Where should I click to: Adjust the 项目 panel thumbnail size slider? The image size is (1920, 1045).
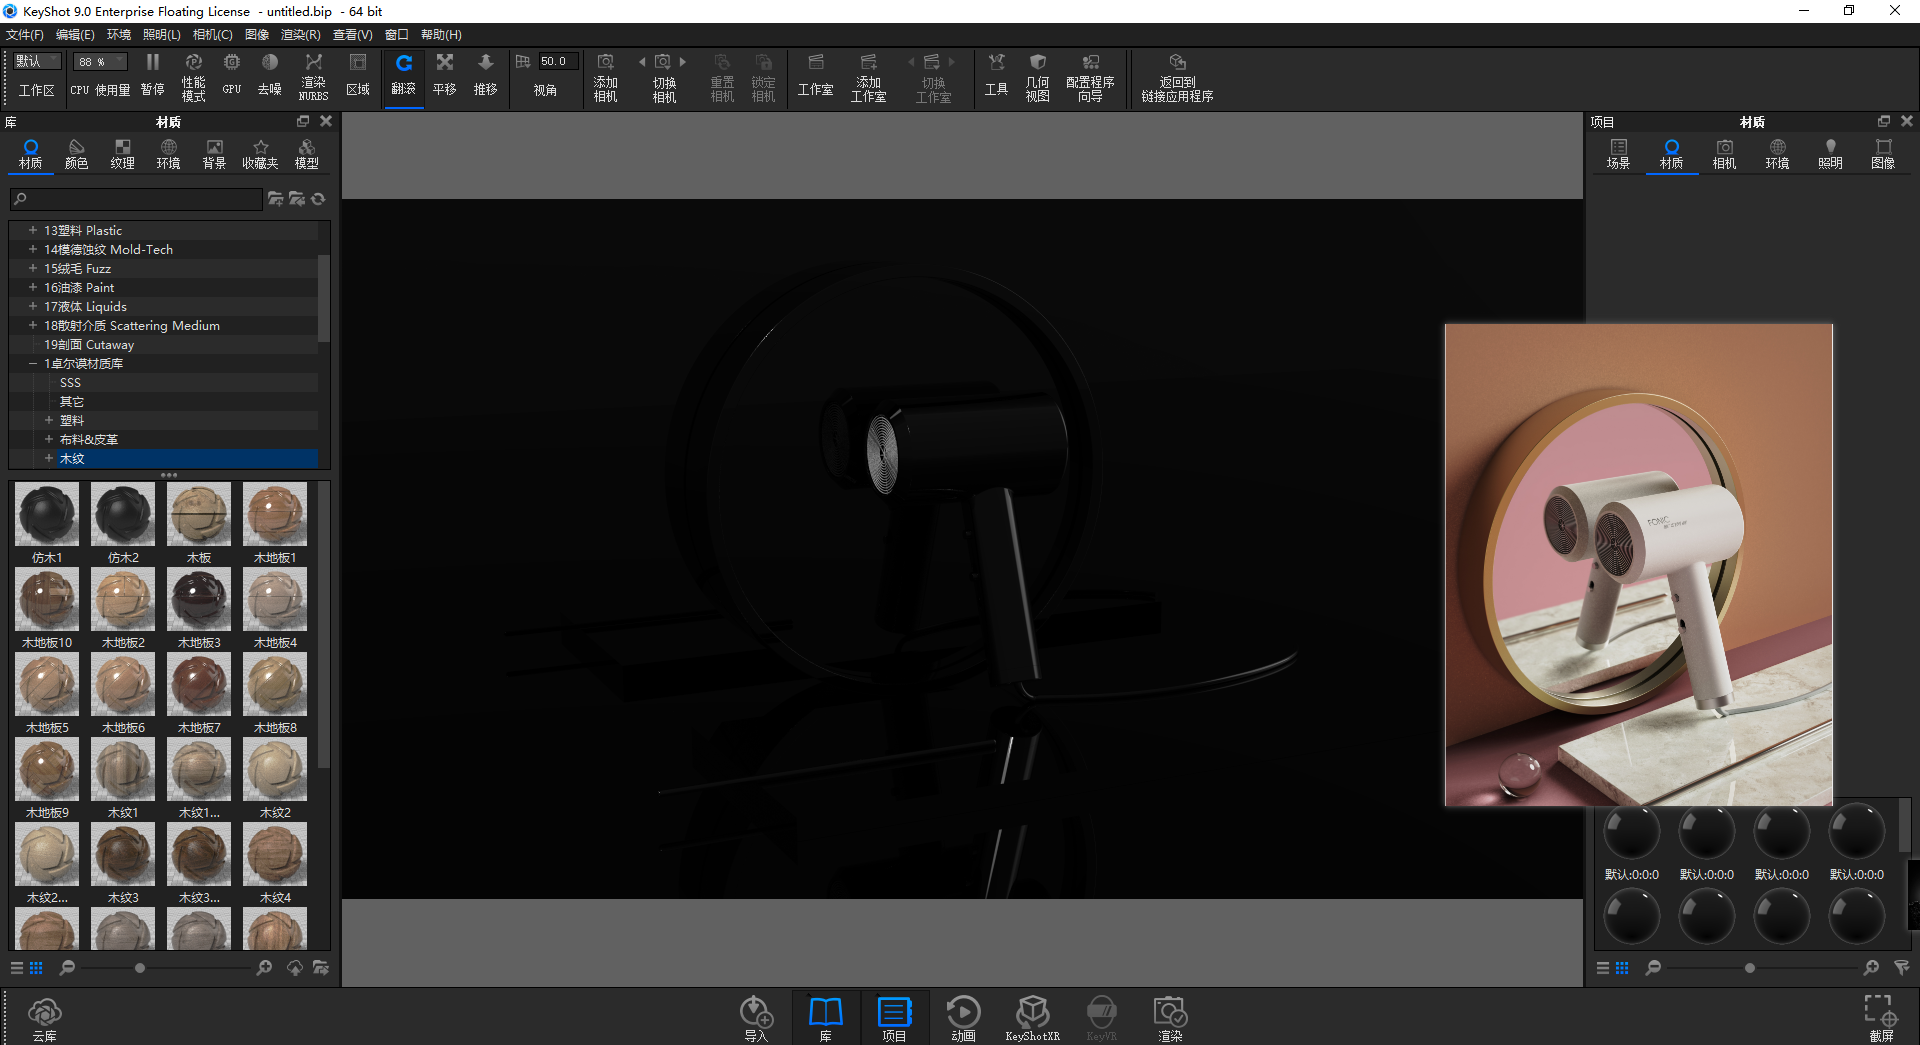(x=1749, y=968)
